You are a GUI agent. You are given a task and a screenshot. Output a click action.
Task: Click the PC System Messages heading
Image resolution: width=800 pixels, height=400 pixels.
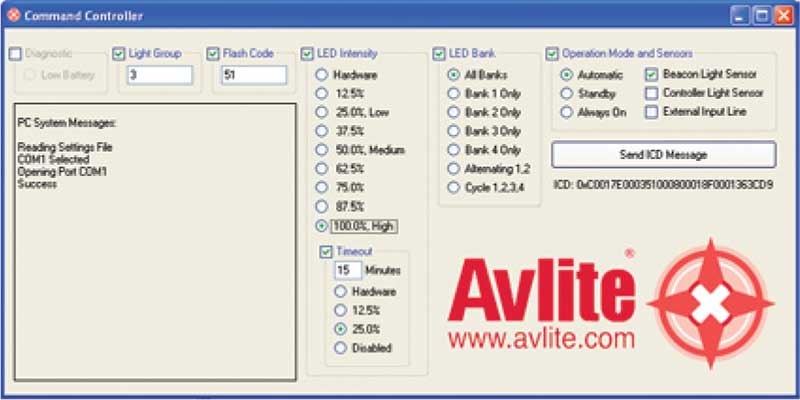(67, 123)
